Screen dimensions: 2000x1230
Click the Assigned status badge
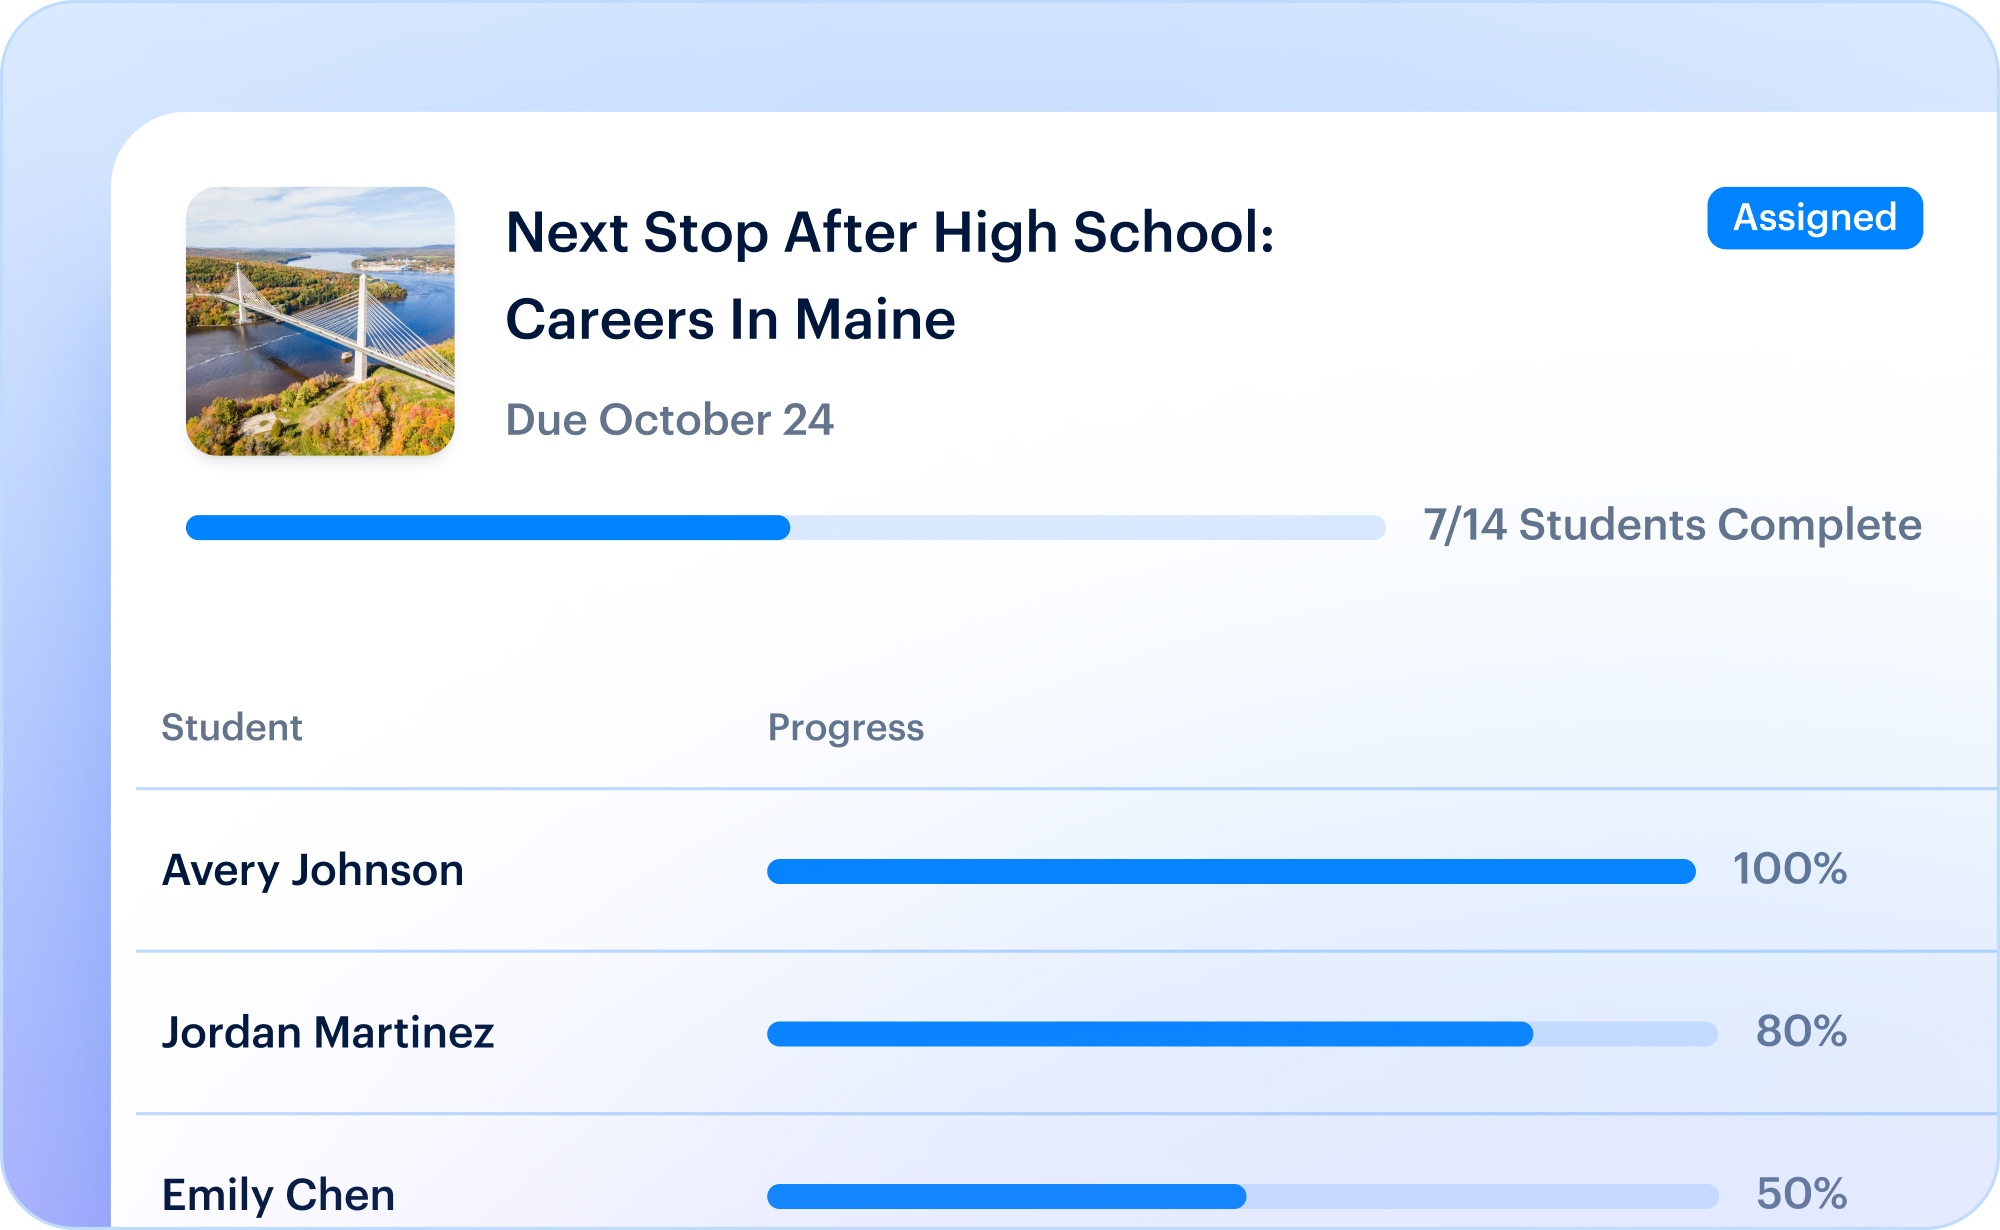(1814, 218)
